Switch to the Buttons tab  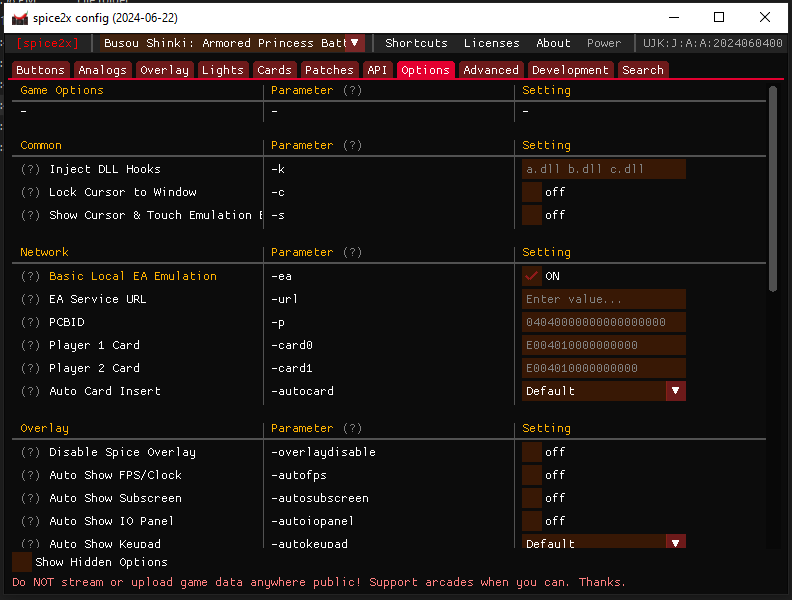(40, 70)
